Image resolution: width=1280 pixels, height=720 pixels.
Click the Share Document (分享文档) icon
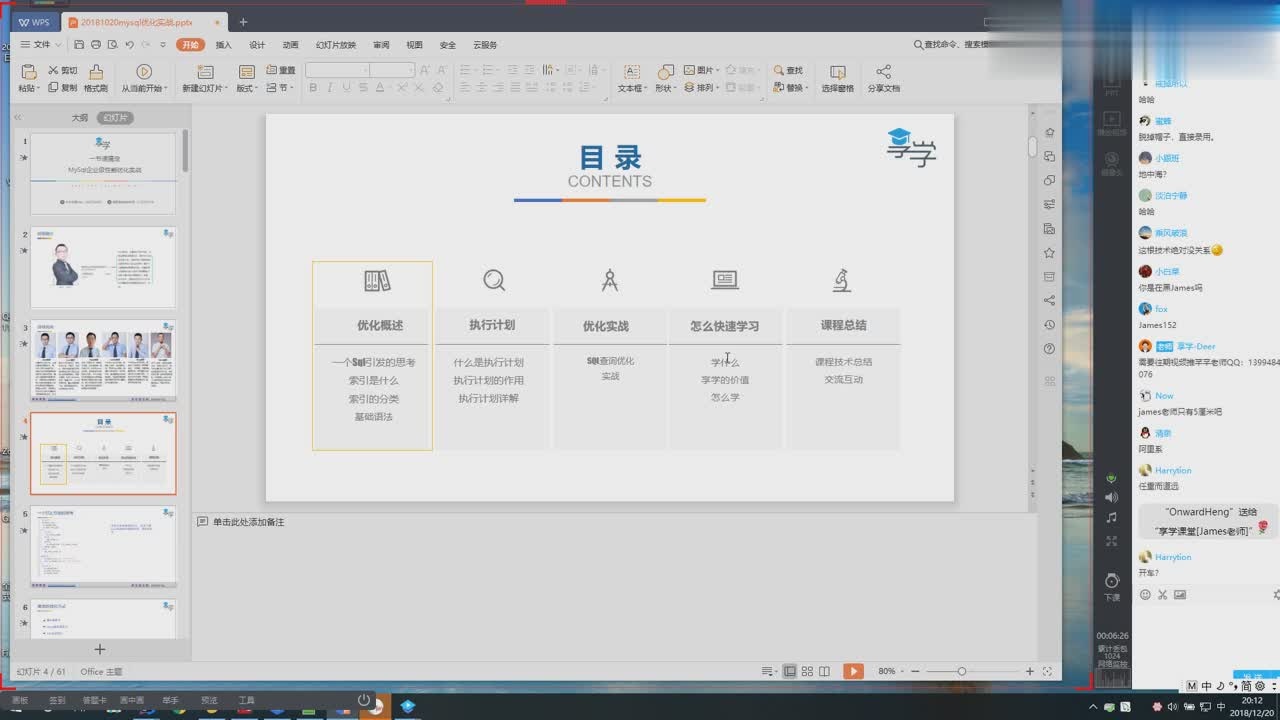pos(883,71)
